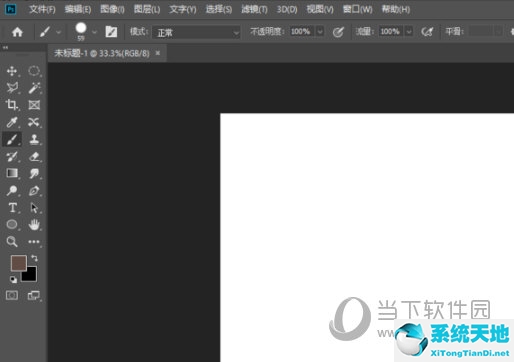
Task: Open the 3D(D) menu
Action: pos(287,9)
